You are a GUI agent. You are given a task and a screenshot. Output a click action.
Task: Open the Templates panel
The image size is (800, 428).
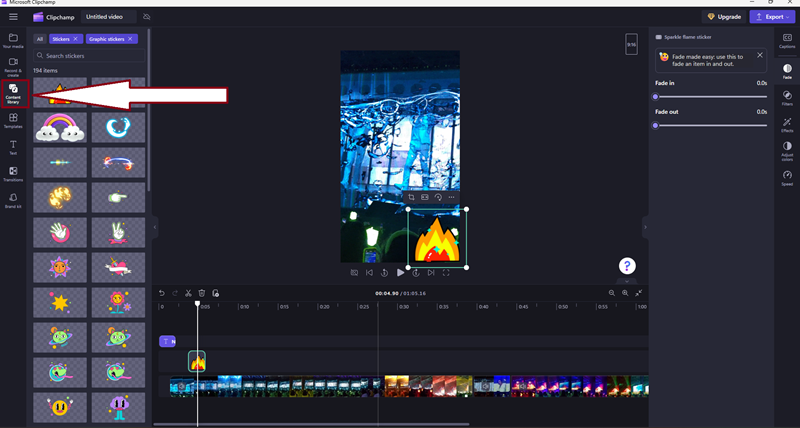coord(13,121)
